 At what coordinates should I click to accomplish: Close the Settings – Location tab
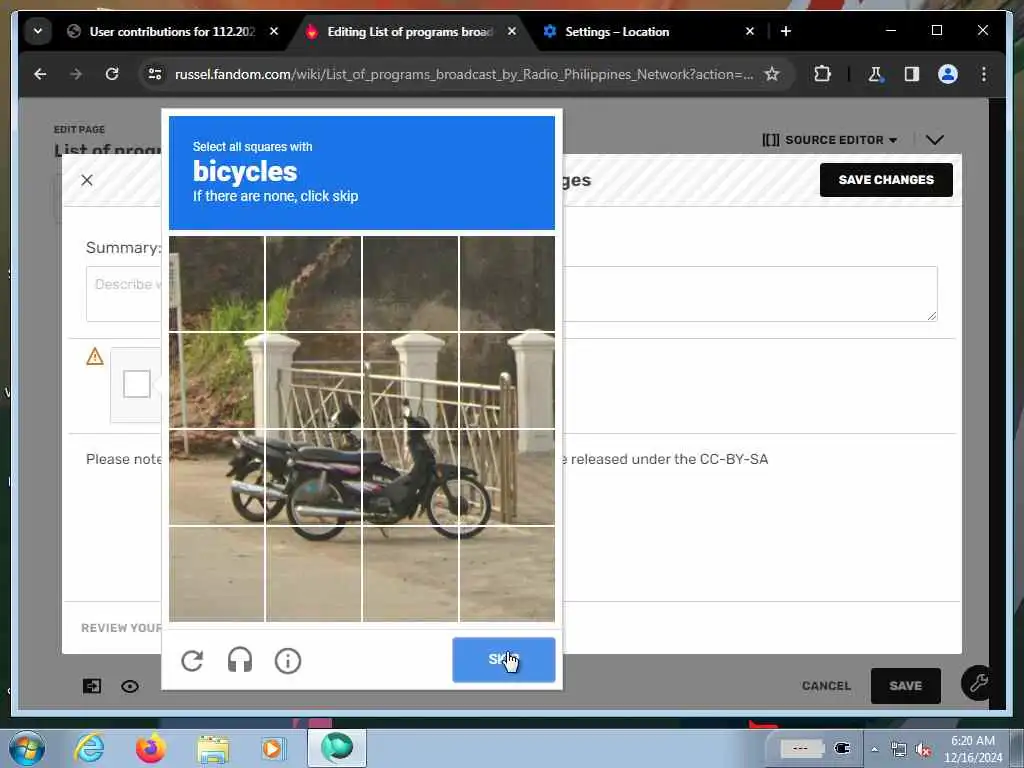pos(750,31)
